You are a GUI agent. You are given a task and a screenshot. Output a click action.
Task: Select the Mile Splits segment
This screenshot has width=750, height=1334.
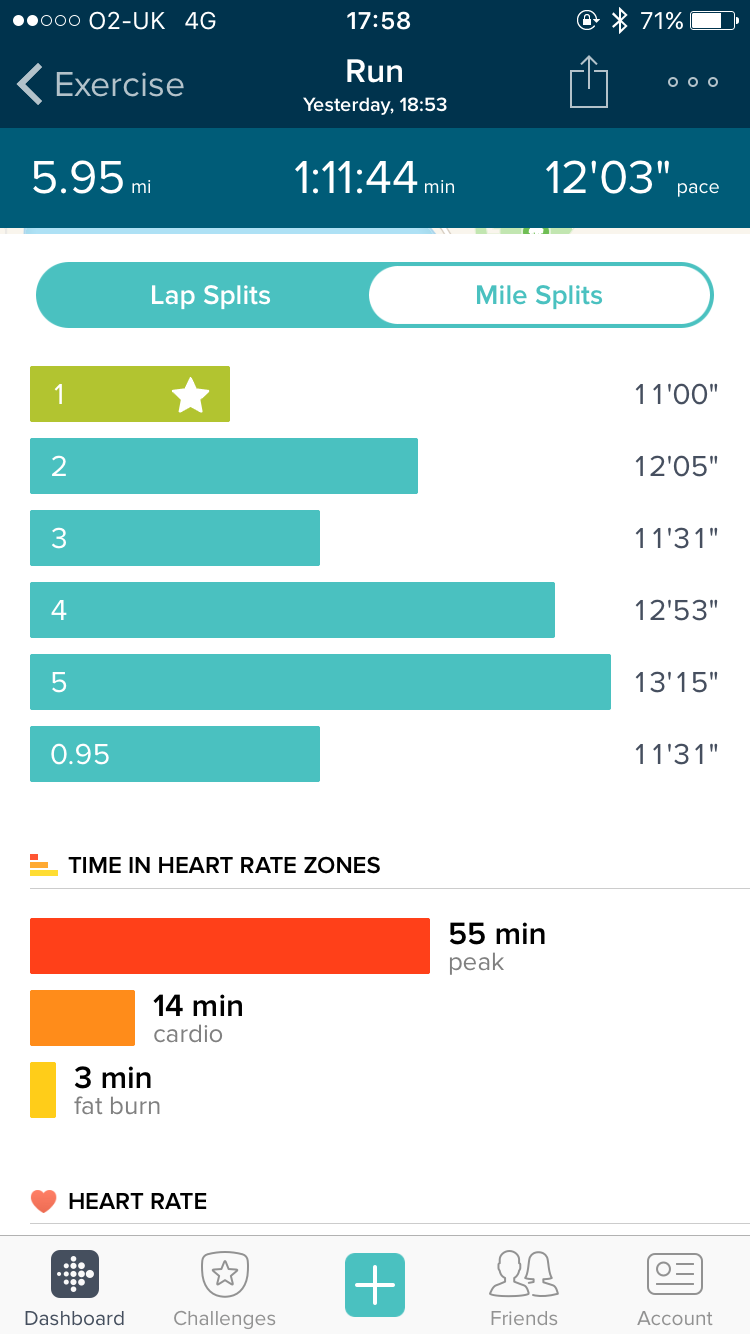coord(539,296)
